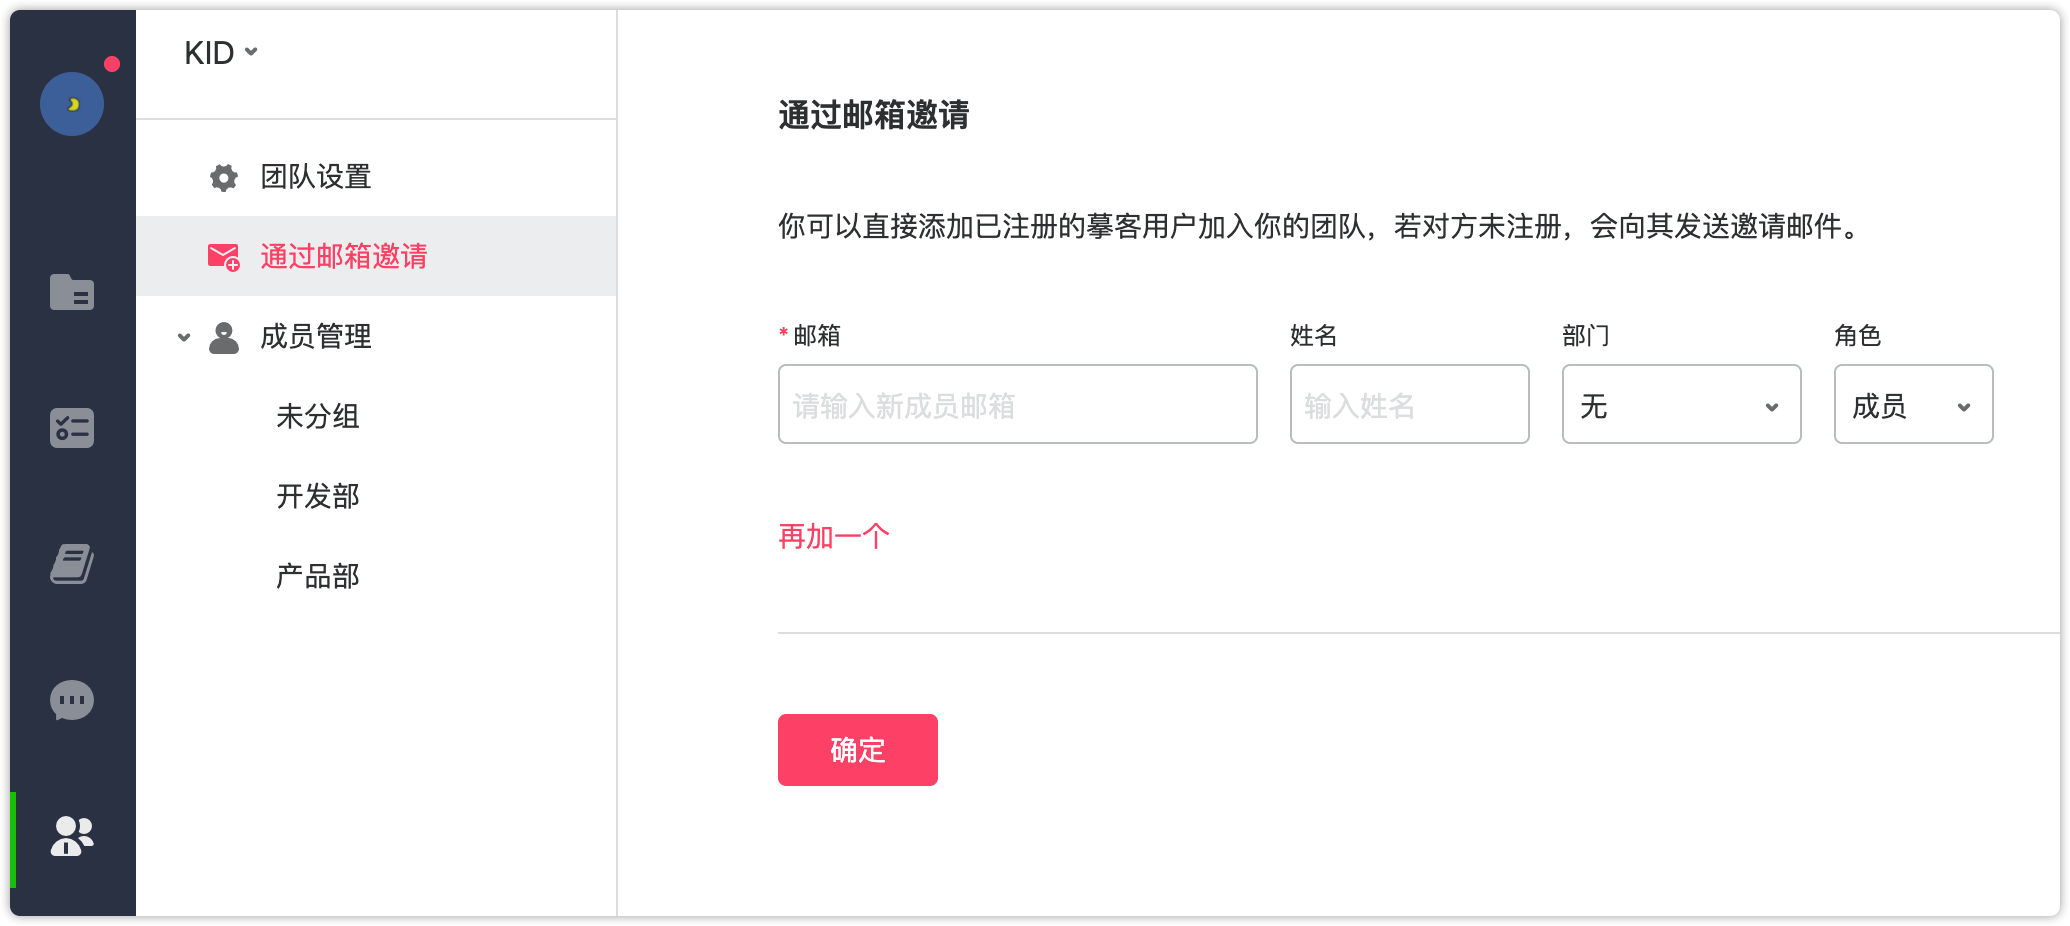Click the 确定 confirm button

857,750
